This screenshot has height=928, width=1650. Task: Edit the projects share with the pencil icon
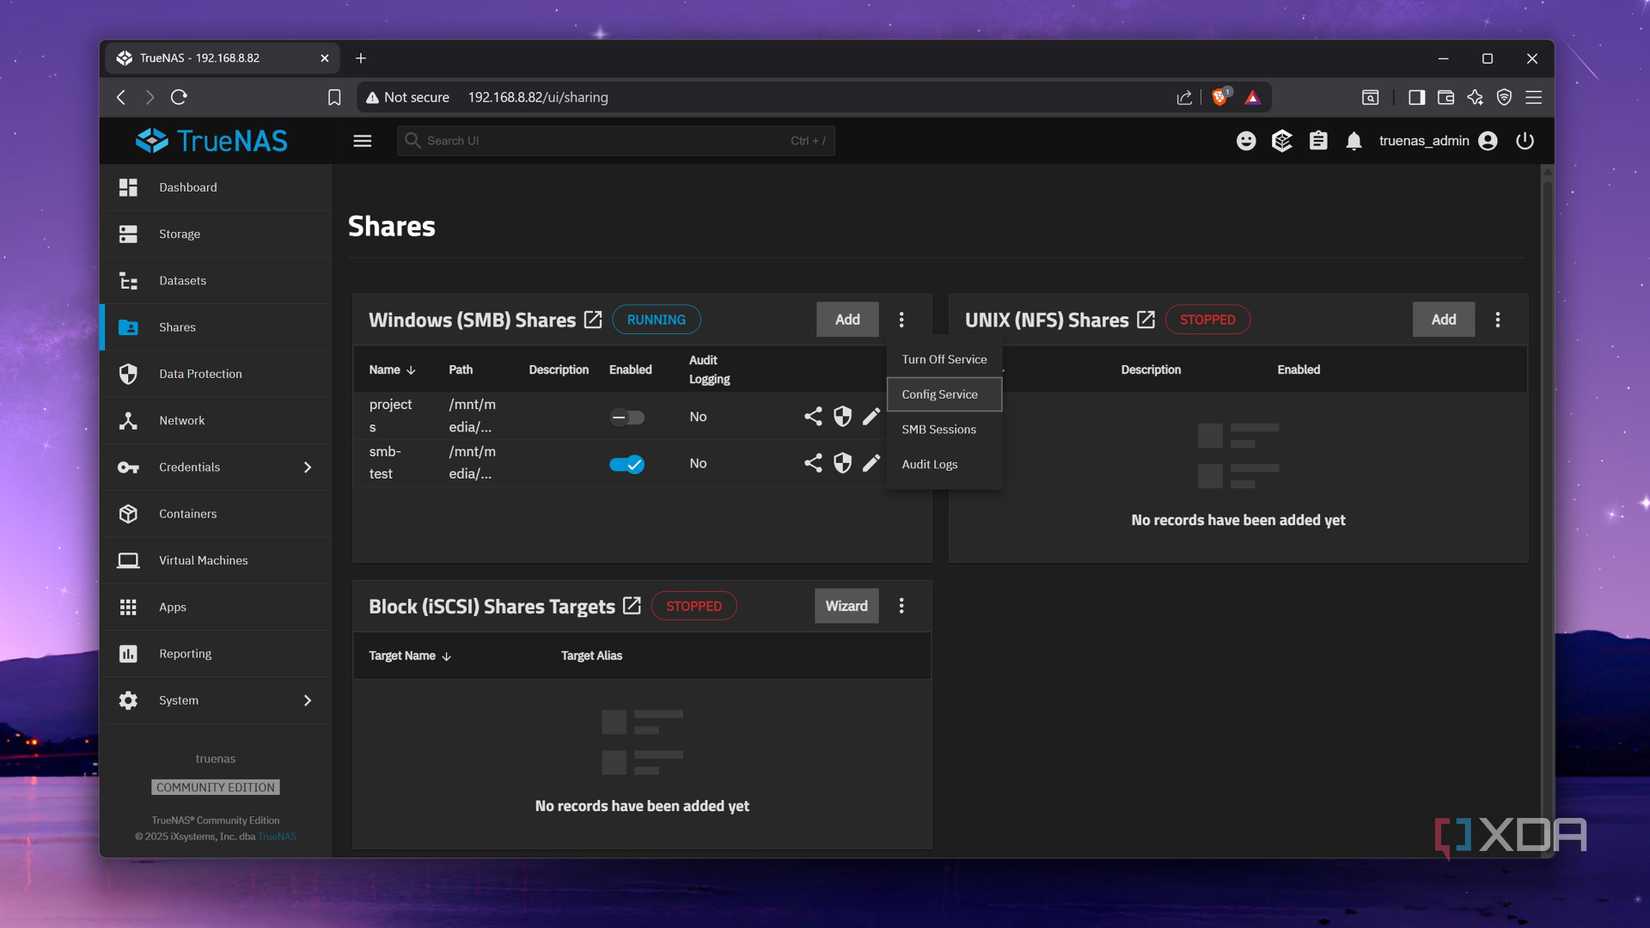871,416
